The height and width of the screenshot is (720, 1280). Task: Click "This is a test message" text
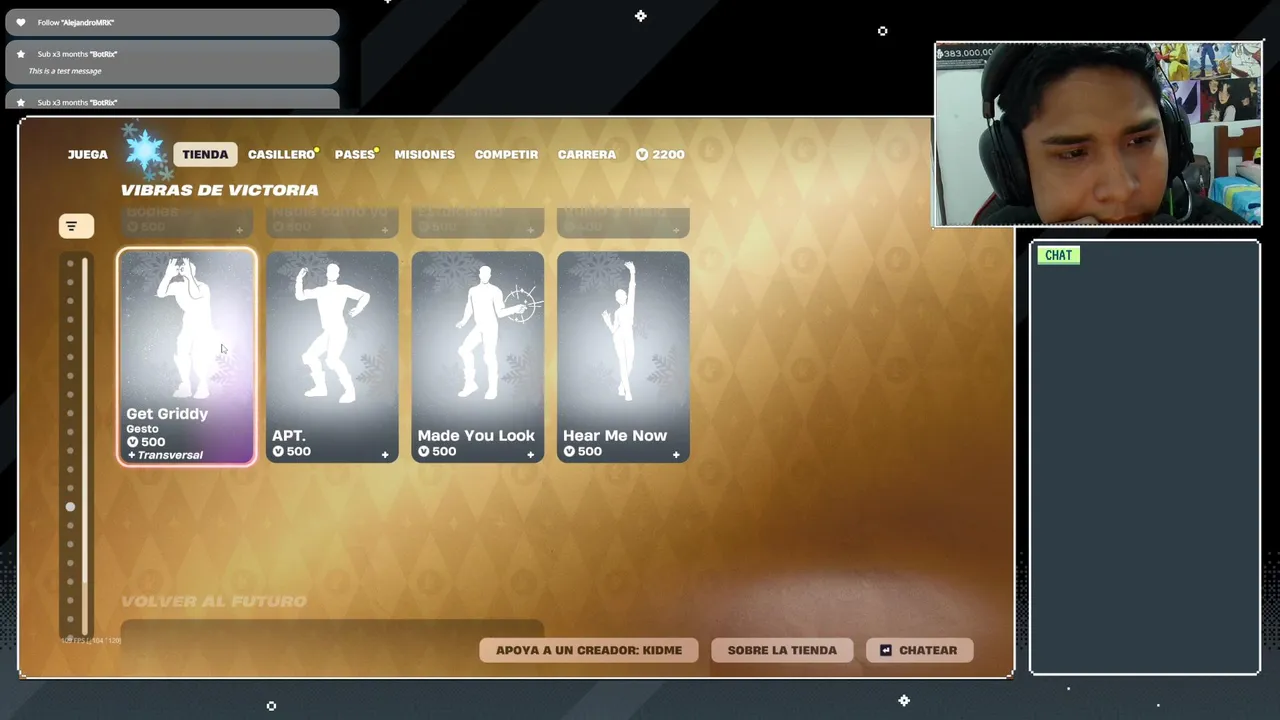(x=65, y=71)
